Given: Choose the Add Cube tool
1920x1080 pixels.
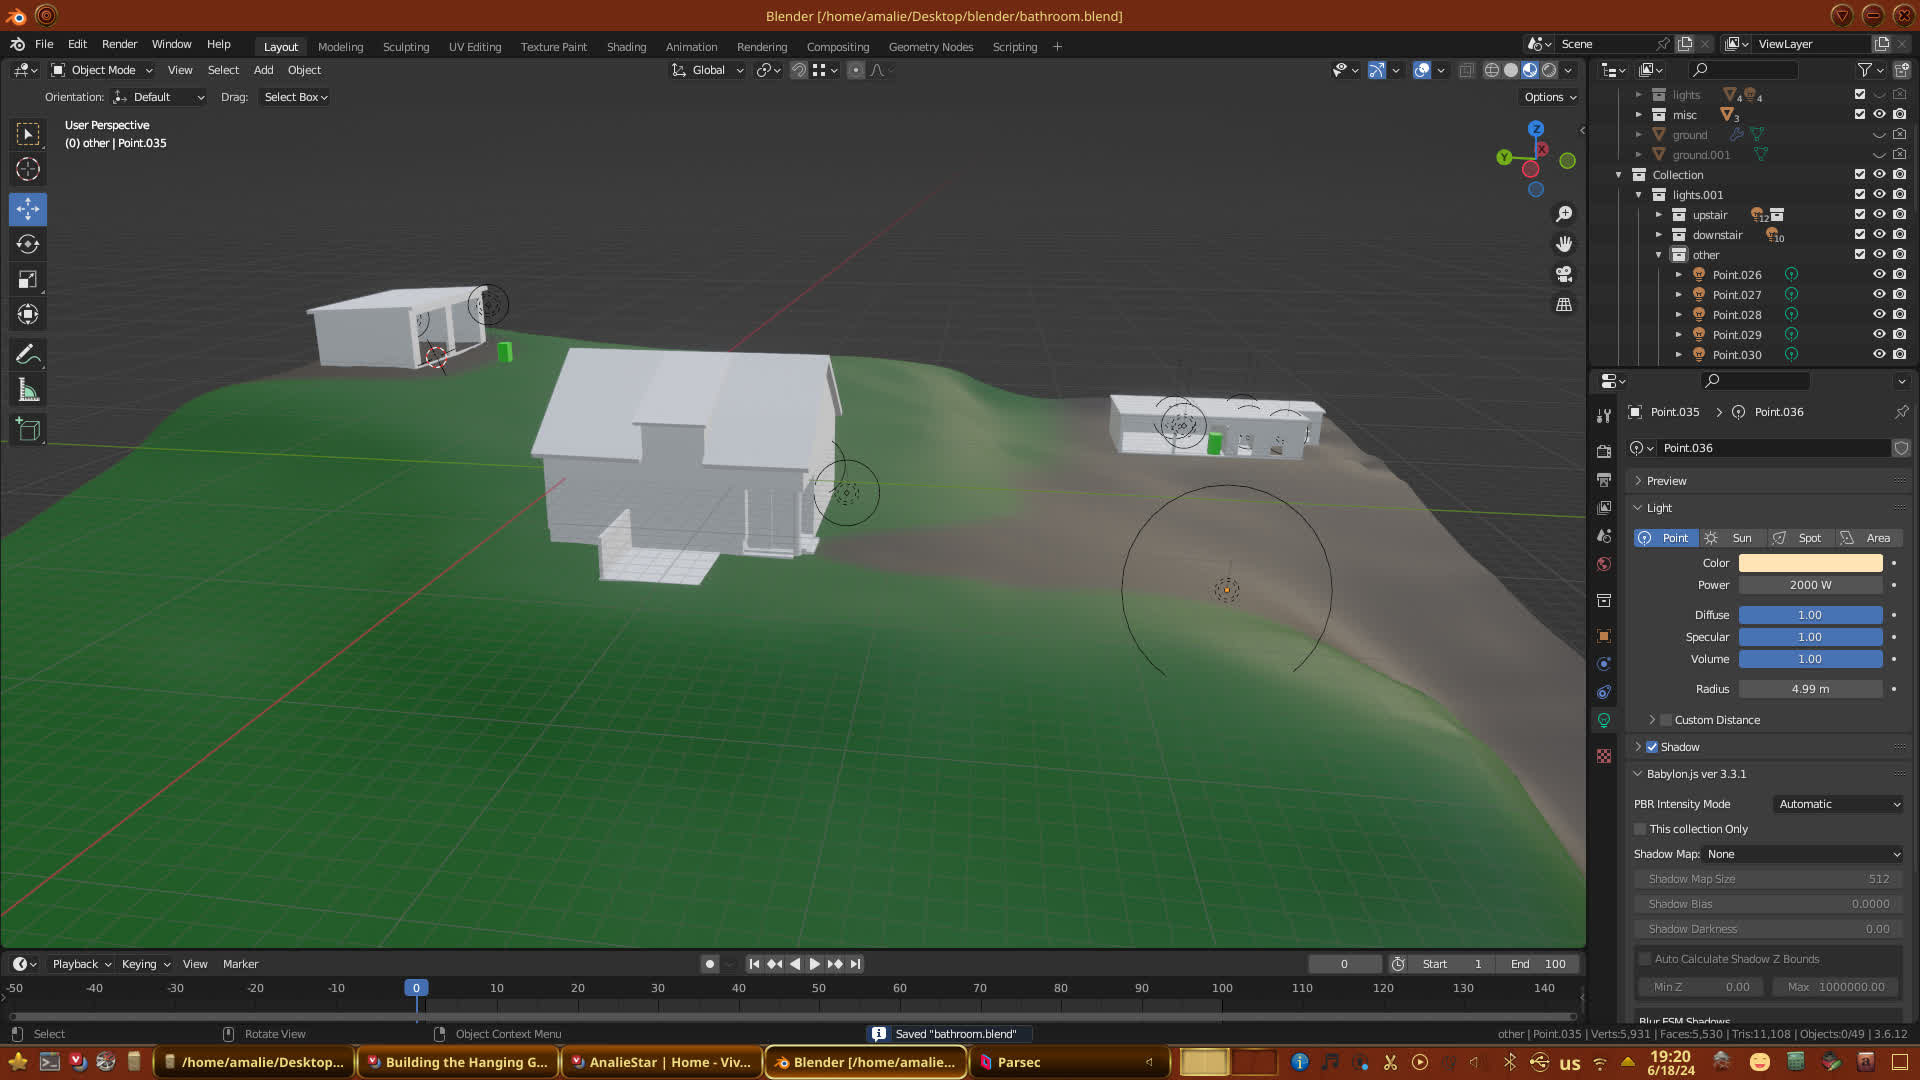Looking at the screenshot, I should pyautogui.click(x=28, y=430).
